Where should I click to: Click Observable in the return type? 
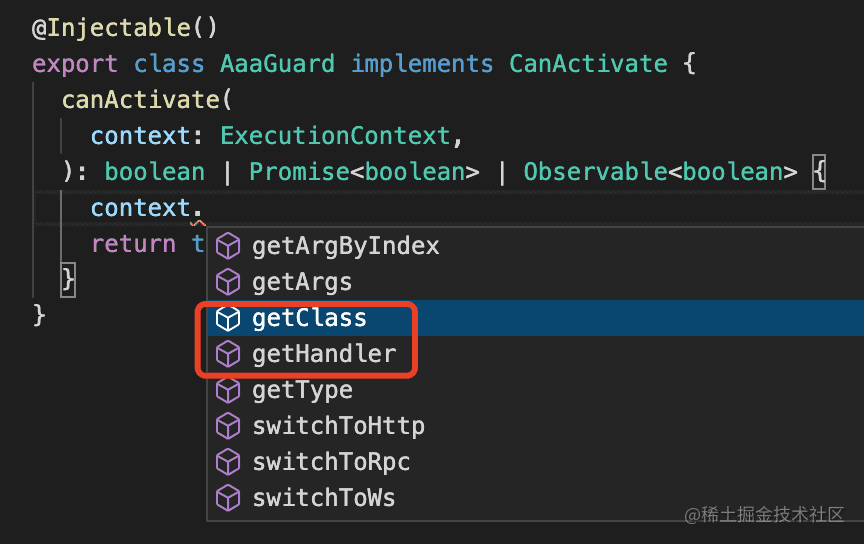[x=595, y=172]
